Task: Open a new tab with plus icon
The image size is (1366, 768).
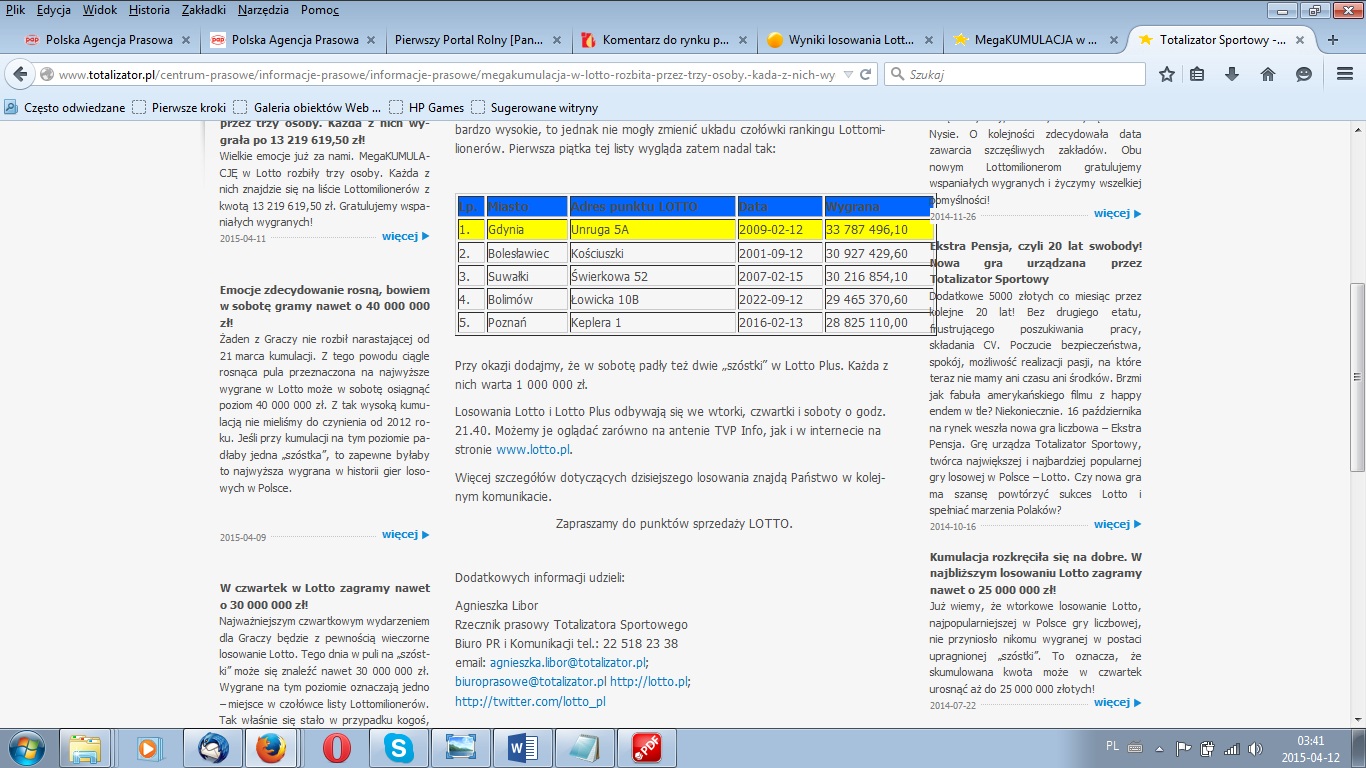Action: pos(1332,40)
